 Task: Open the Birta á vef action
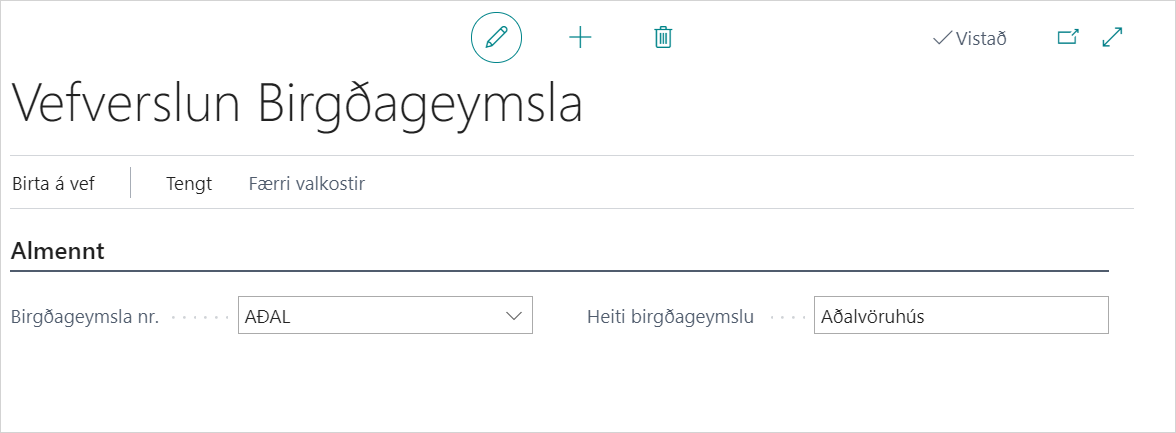click(x=53, y=184)
